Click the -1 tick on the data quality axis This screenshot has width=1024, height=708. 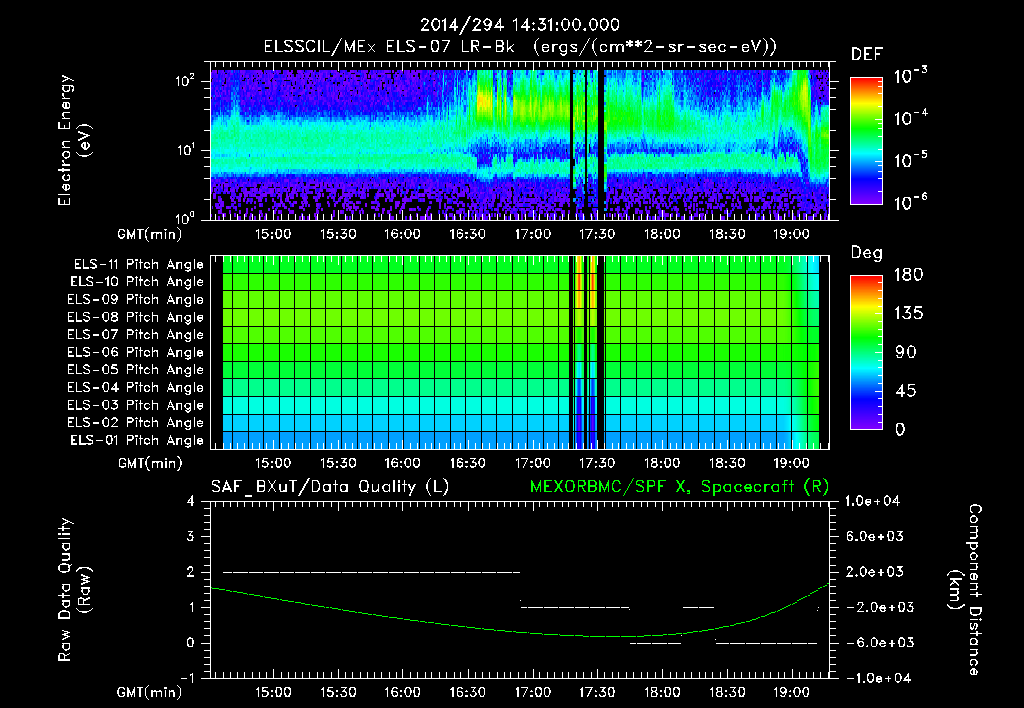pyautogui.click(x=187, y=678)
